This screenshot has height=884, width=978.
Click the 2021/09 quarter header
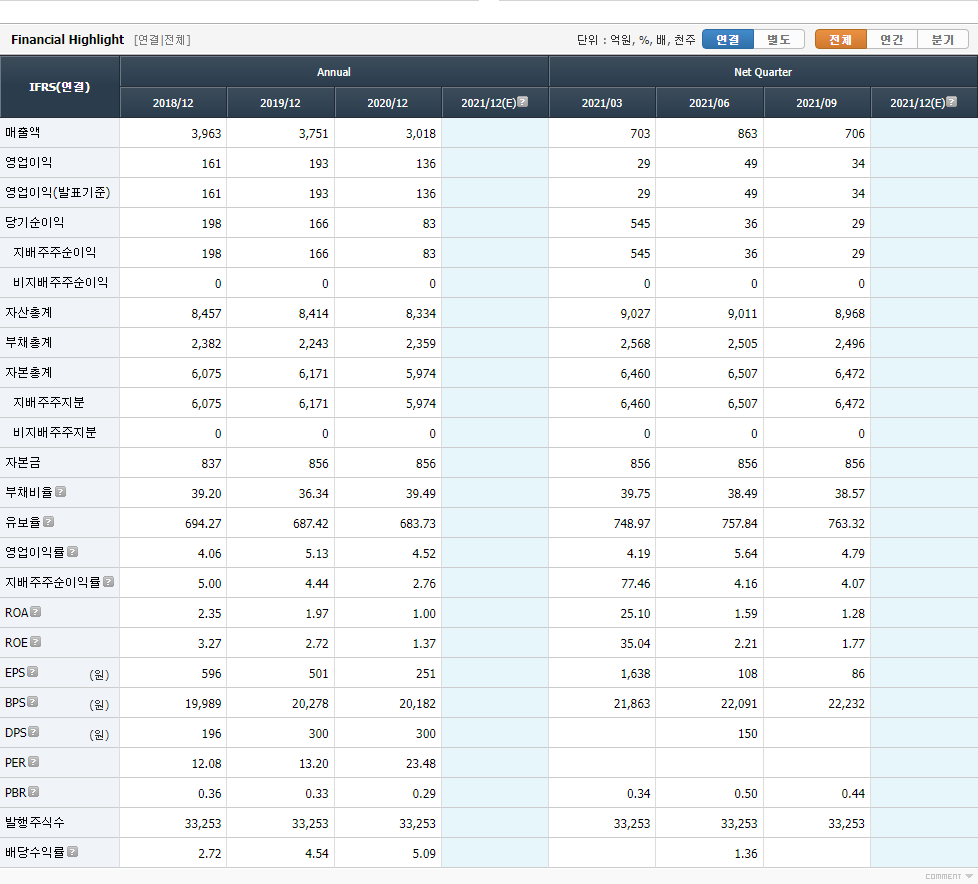[x=816, y=103]
